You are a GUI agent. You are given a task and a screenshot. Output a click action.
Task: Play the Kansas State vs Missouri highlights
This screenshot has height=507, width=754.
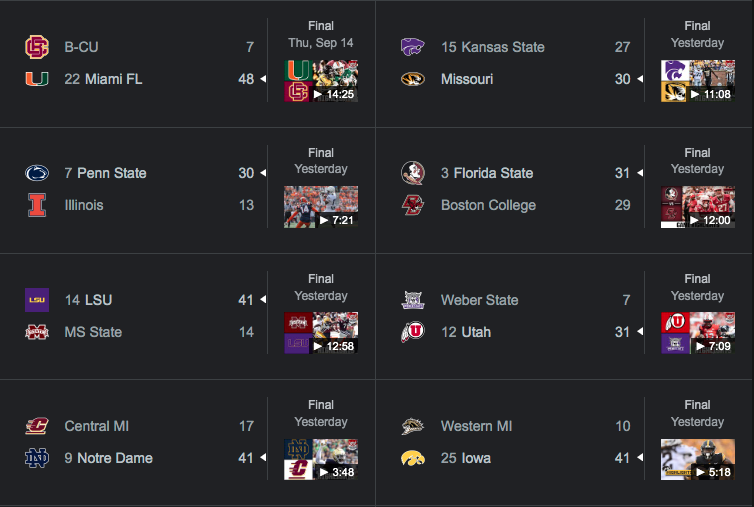coord(698,81)
